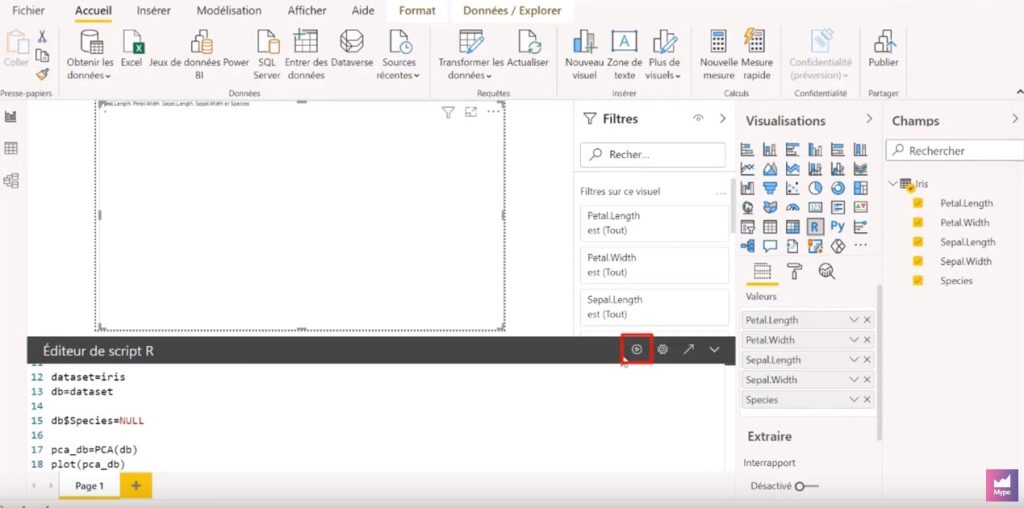Toggle Filtres pane visibility eye icon
1024x508 pixels.
[x=698, y=118]
